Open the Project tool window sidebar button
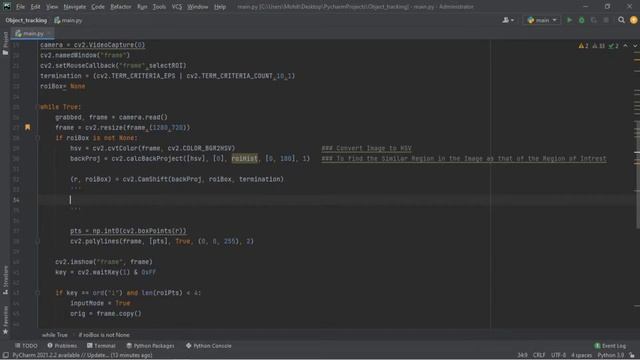 [x=5, y=44]
